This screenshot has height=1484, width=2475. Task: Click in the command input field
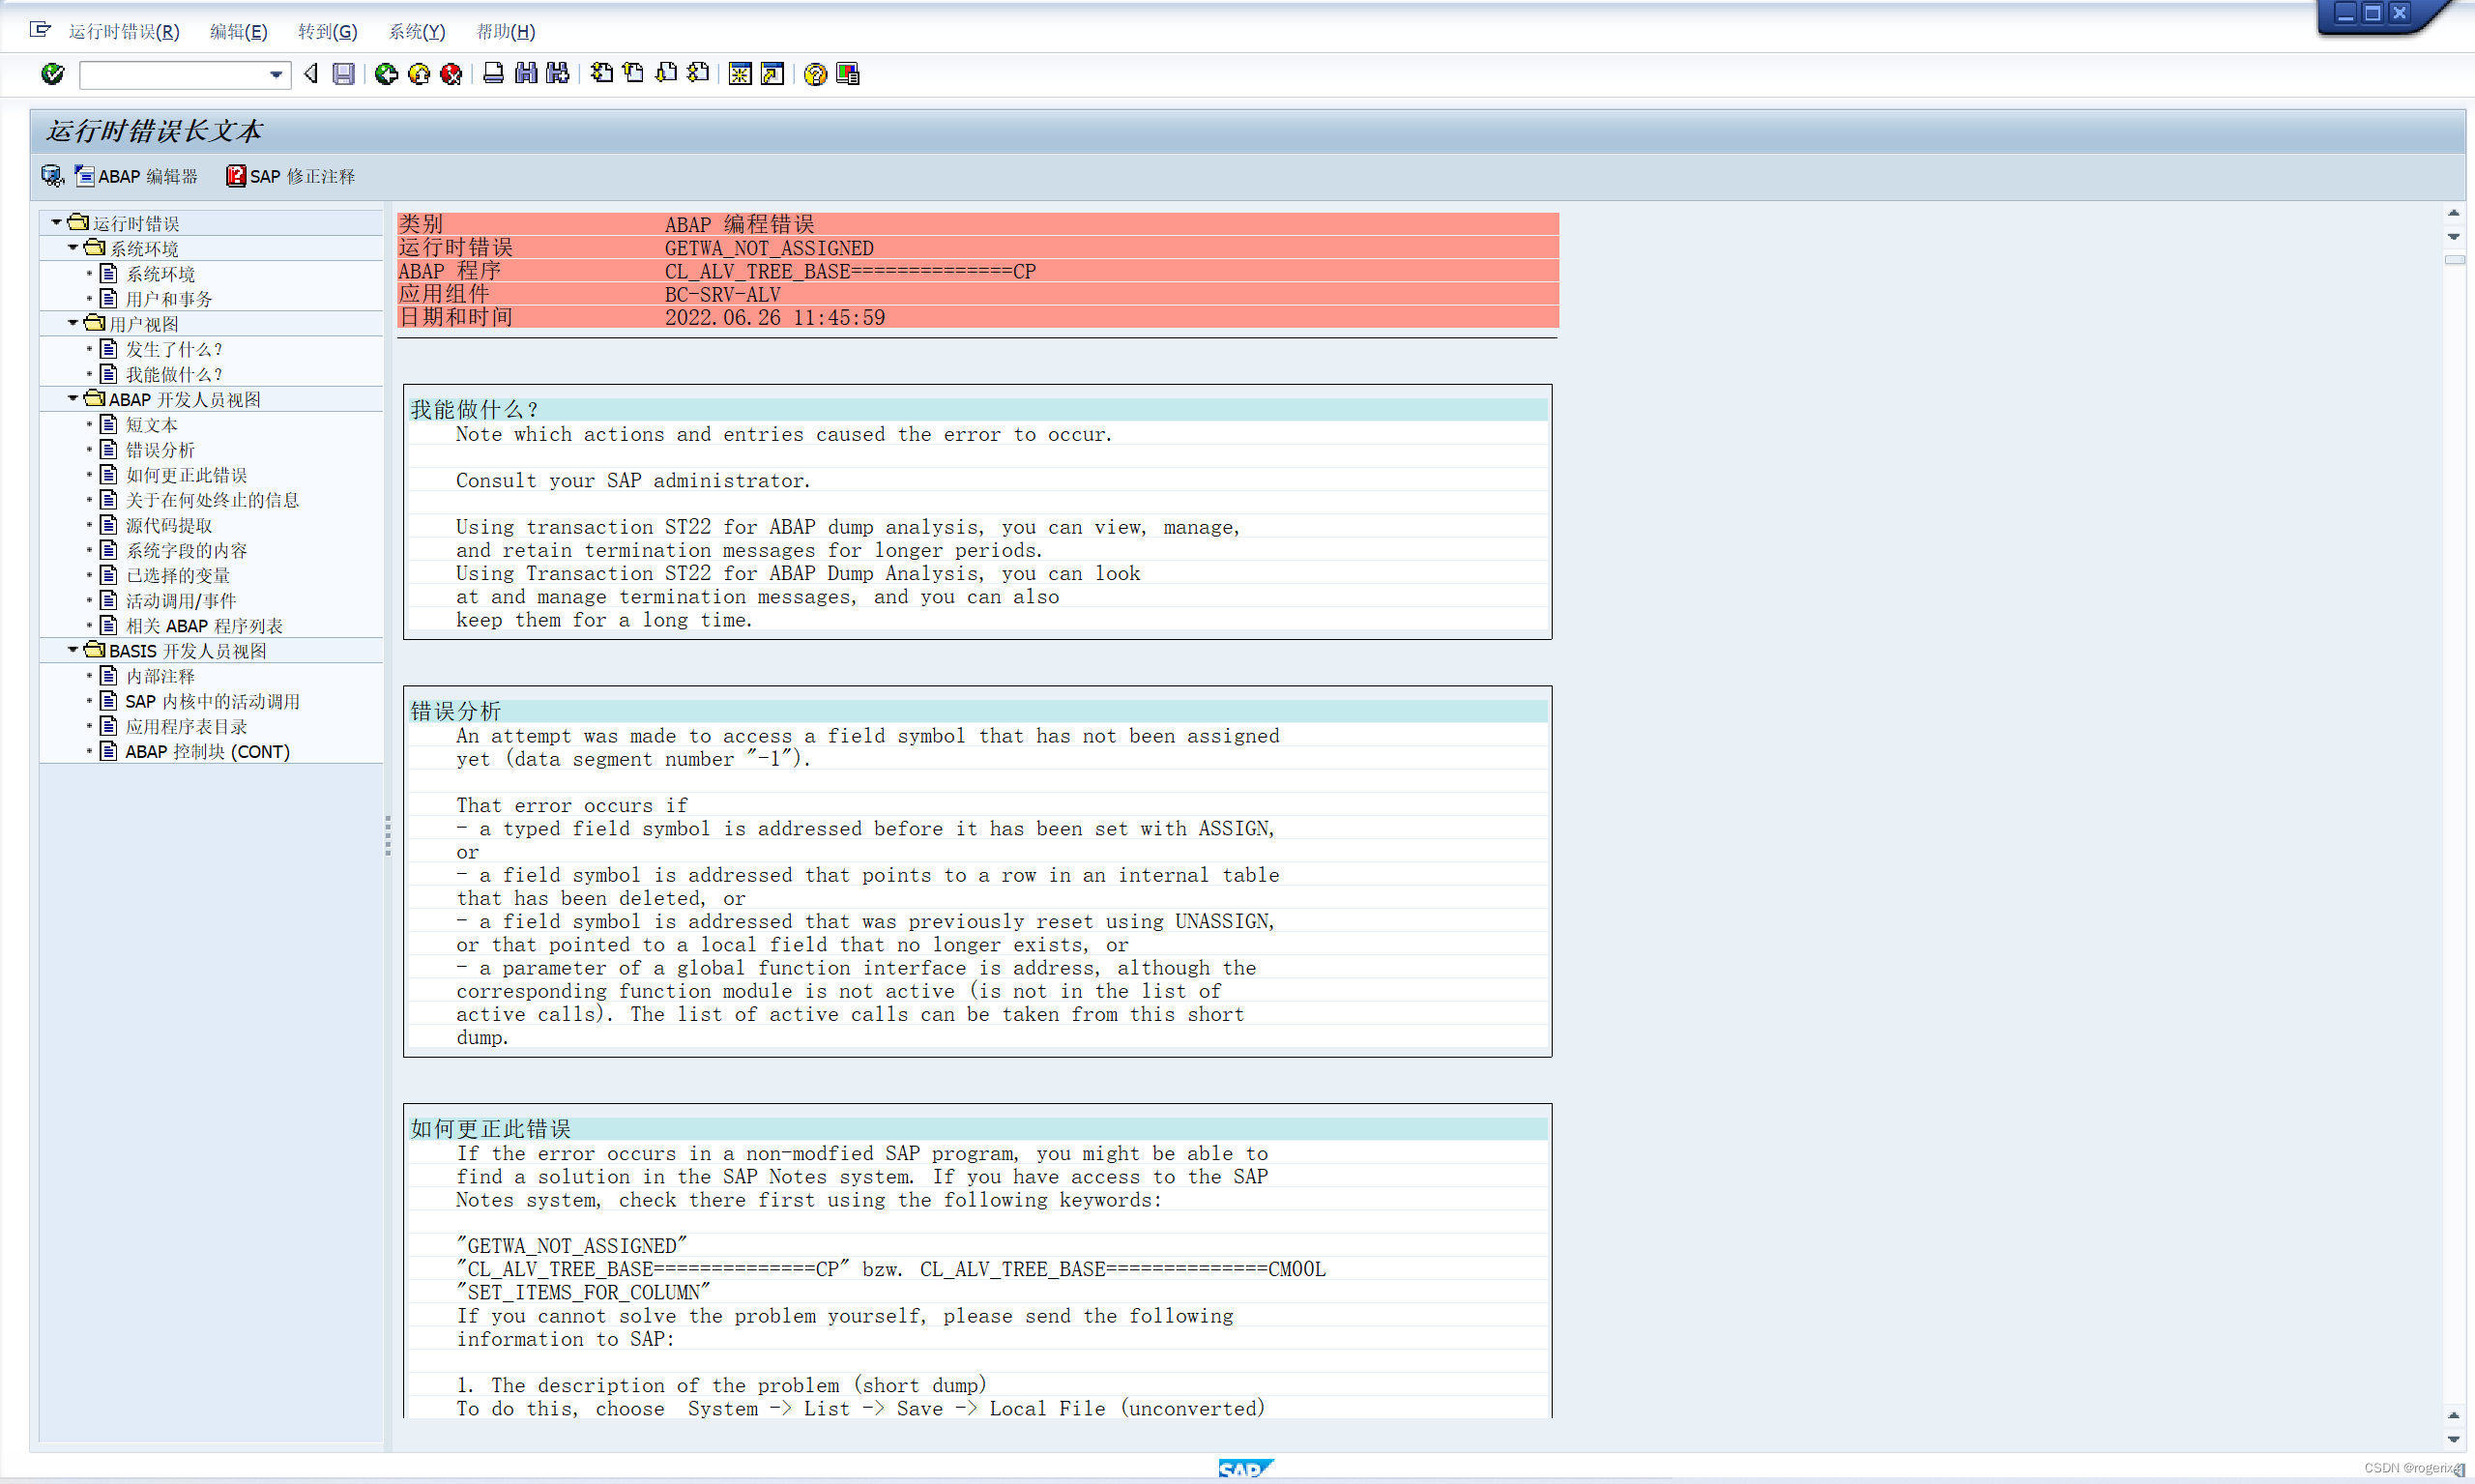[x=170, y=74]
